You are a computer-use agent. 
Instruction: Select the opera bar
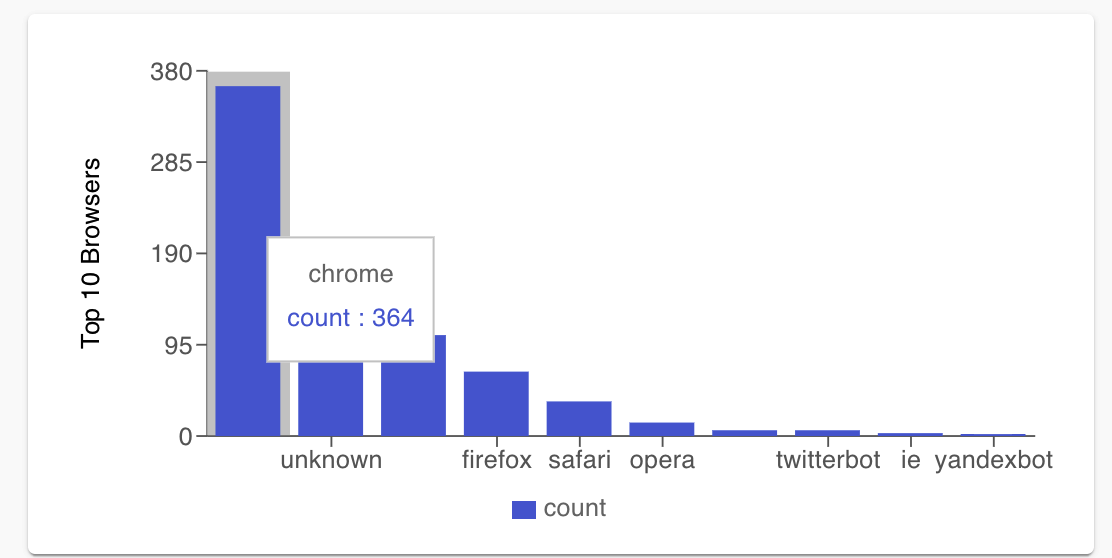(661, 429)
